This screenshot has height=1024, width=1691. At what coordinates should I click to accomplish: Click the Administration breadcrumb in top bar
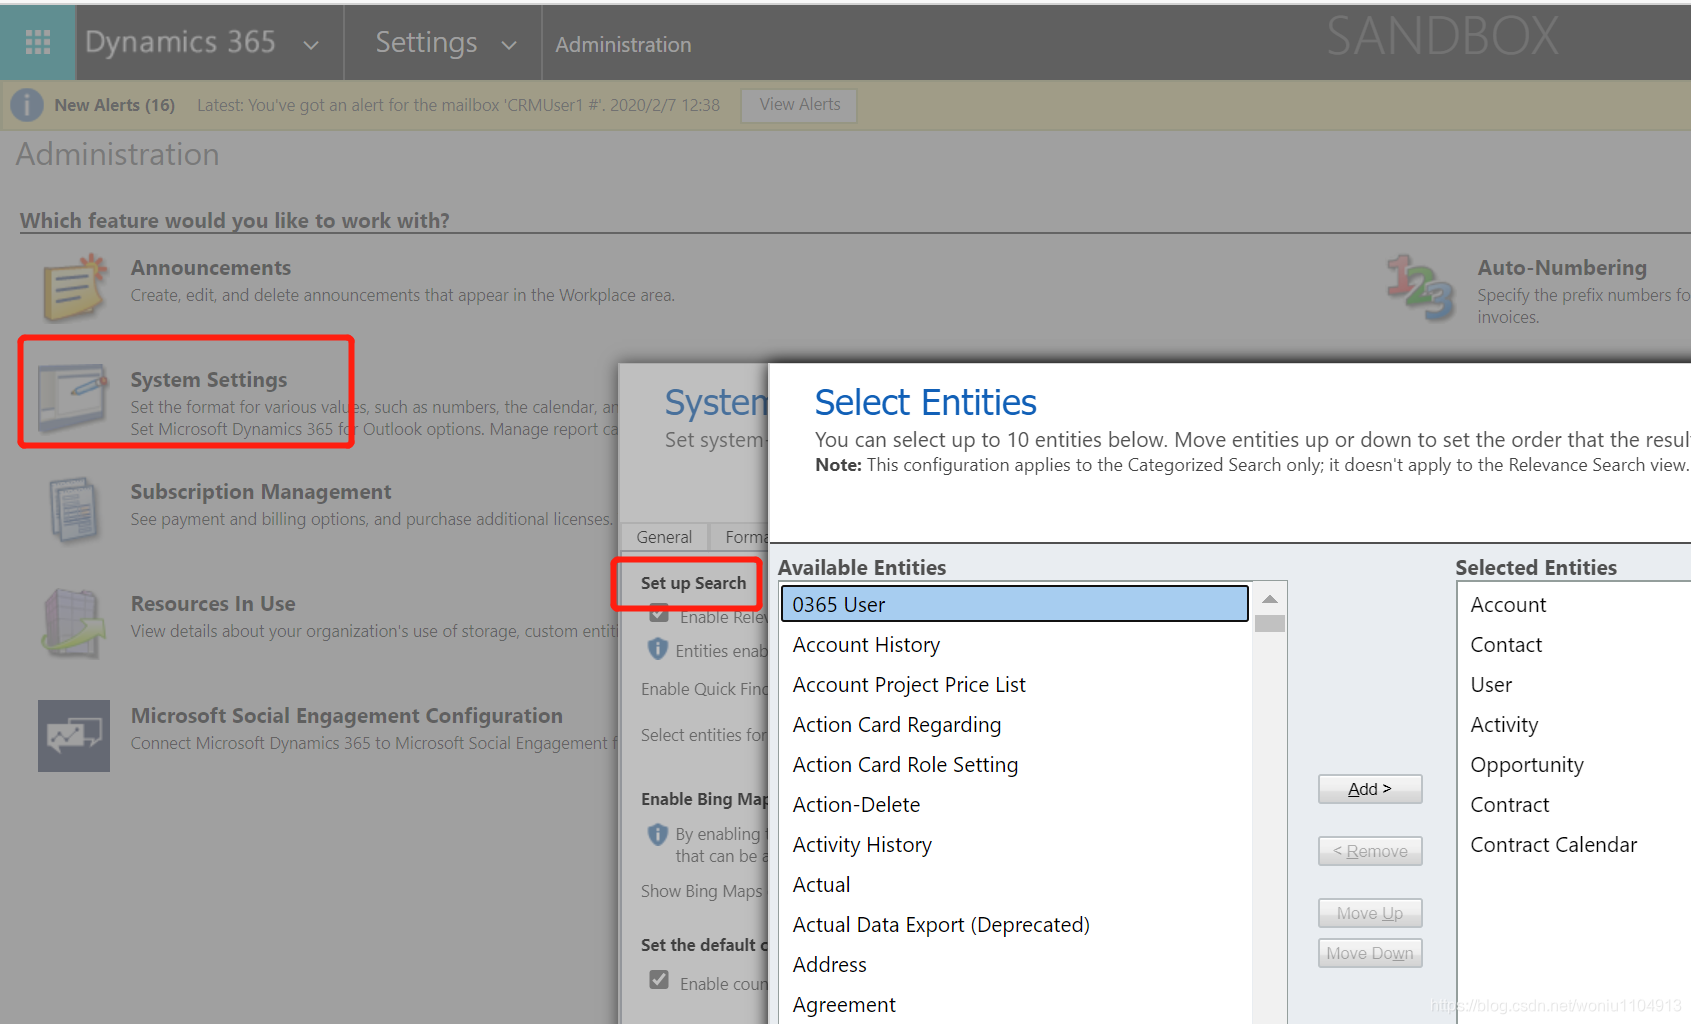(x=623, y=45)
